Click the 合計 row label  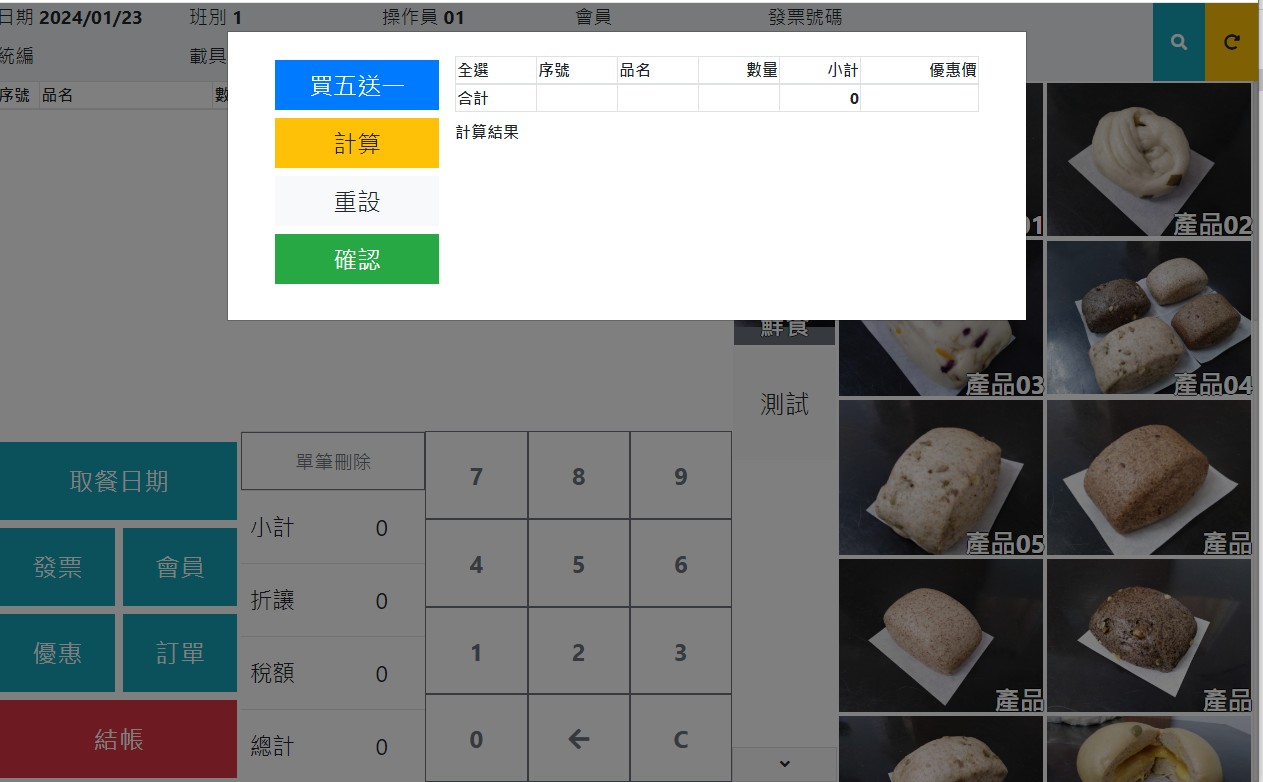(x=473, y=98)
